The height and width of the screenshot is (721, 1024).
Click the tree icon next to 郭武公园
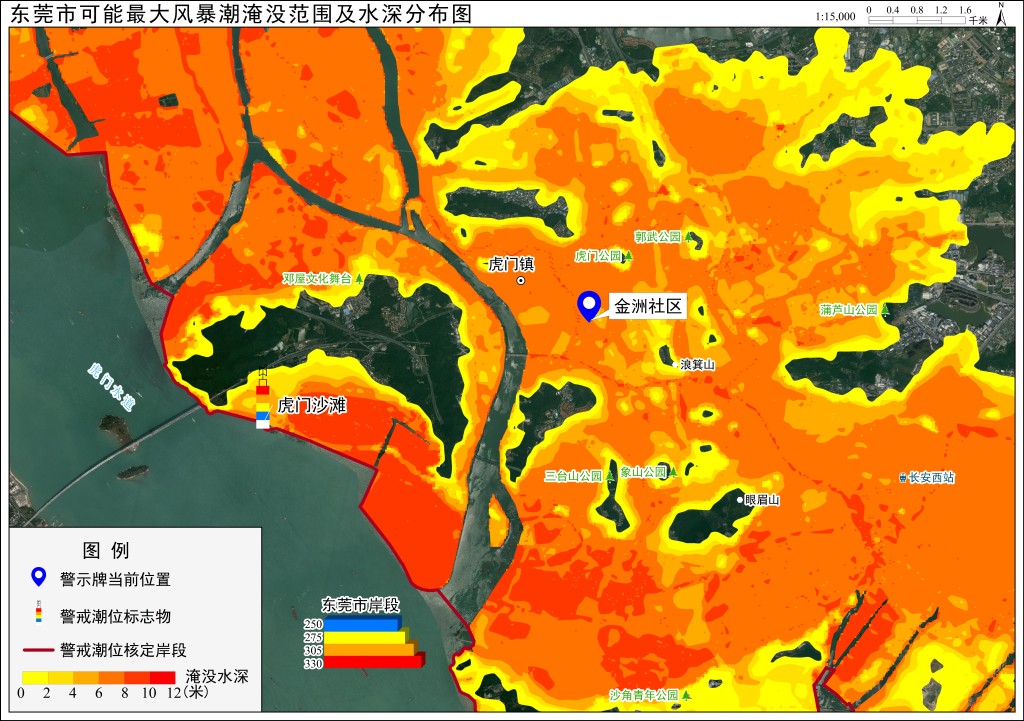688,236
